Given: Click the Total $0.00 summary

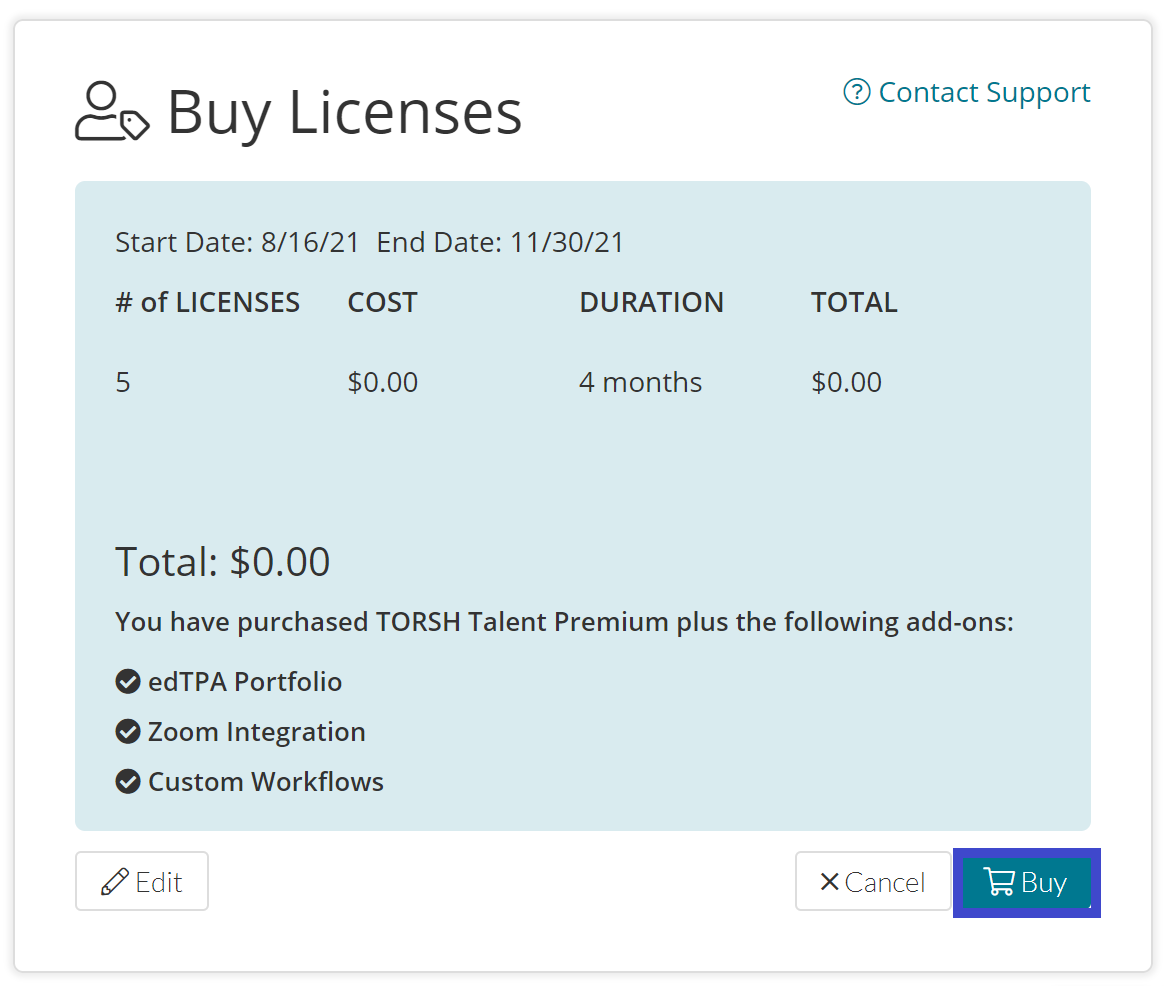Looking at the screenshot, I should point(222,561).
